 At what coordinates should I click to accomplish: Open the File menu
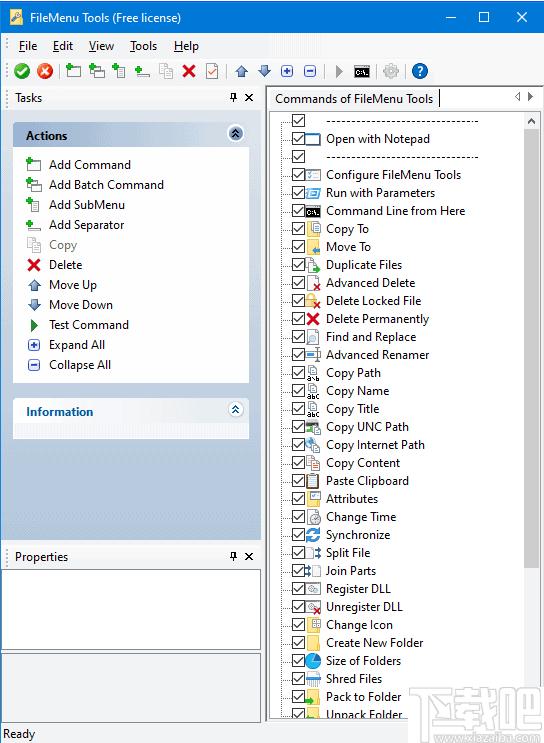pyautogui.click(x=28, y=46)
